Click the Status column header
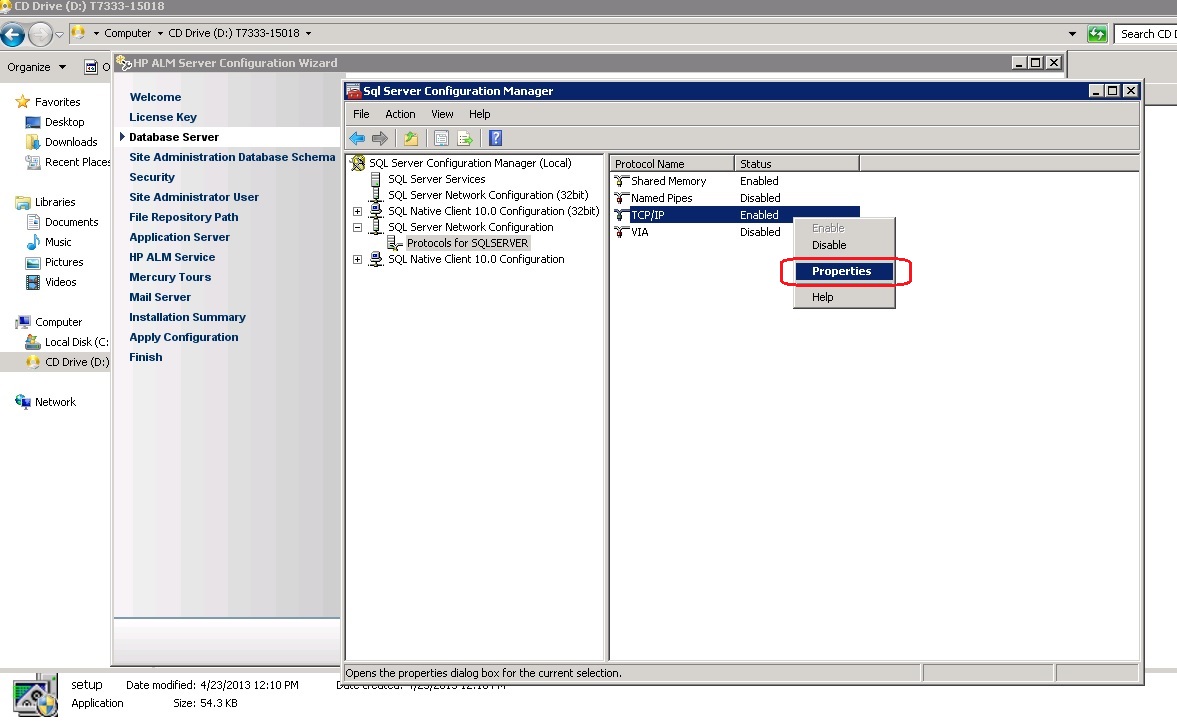The height and width of the screenshot is (721, 1177). pos(796,164)
